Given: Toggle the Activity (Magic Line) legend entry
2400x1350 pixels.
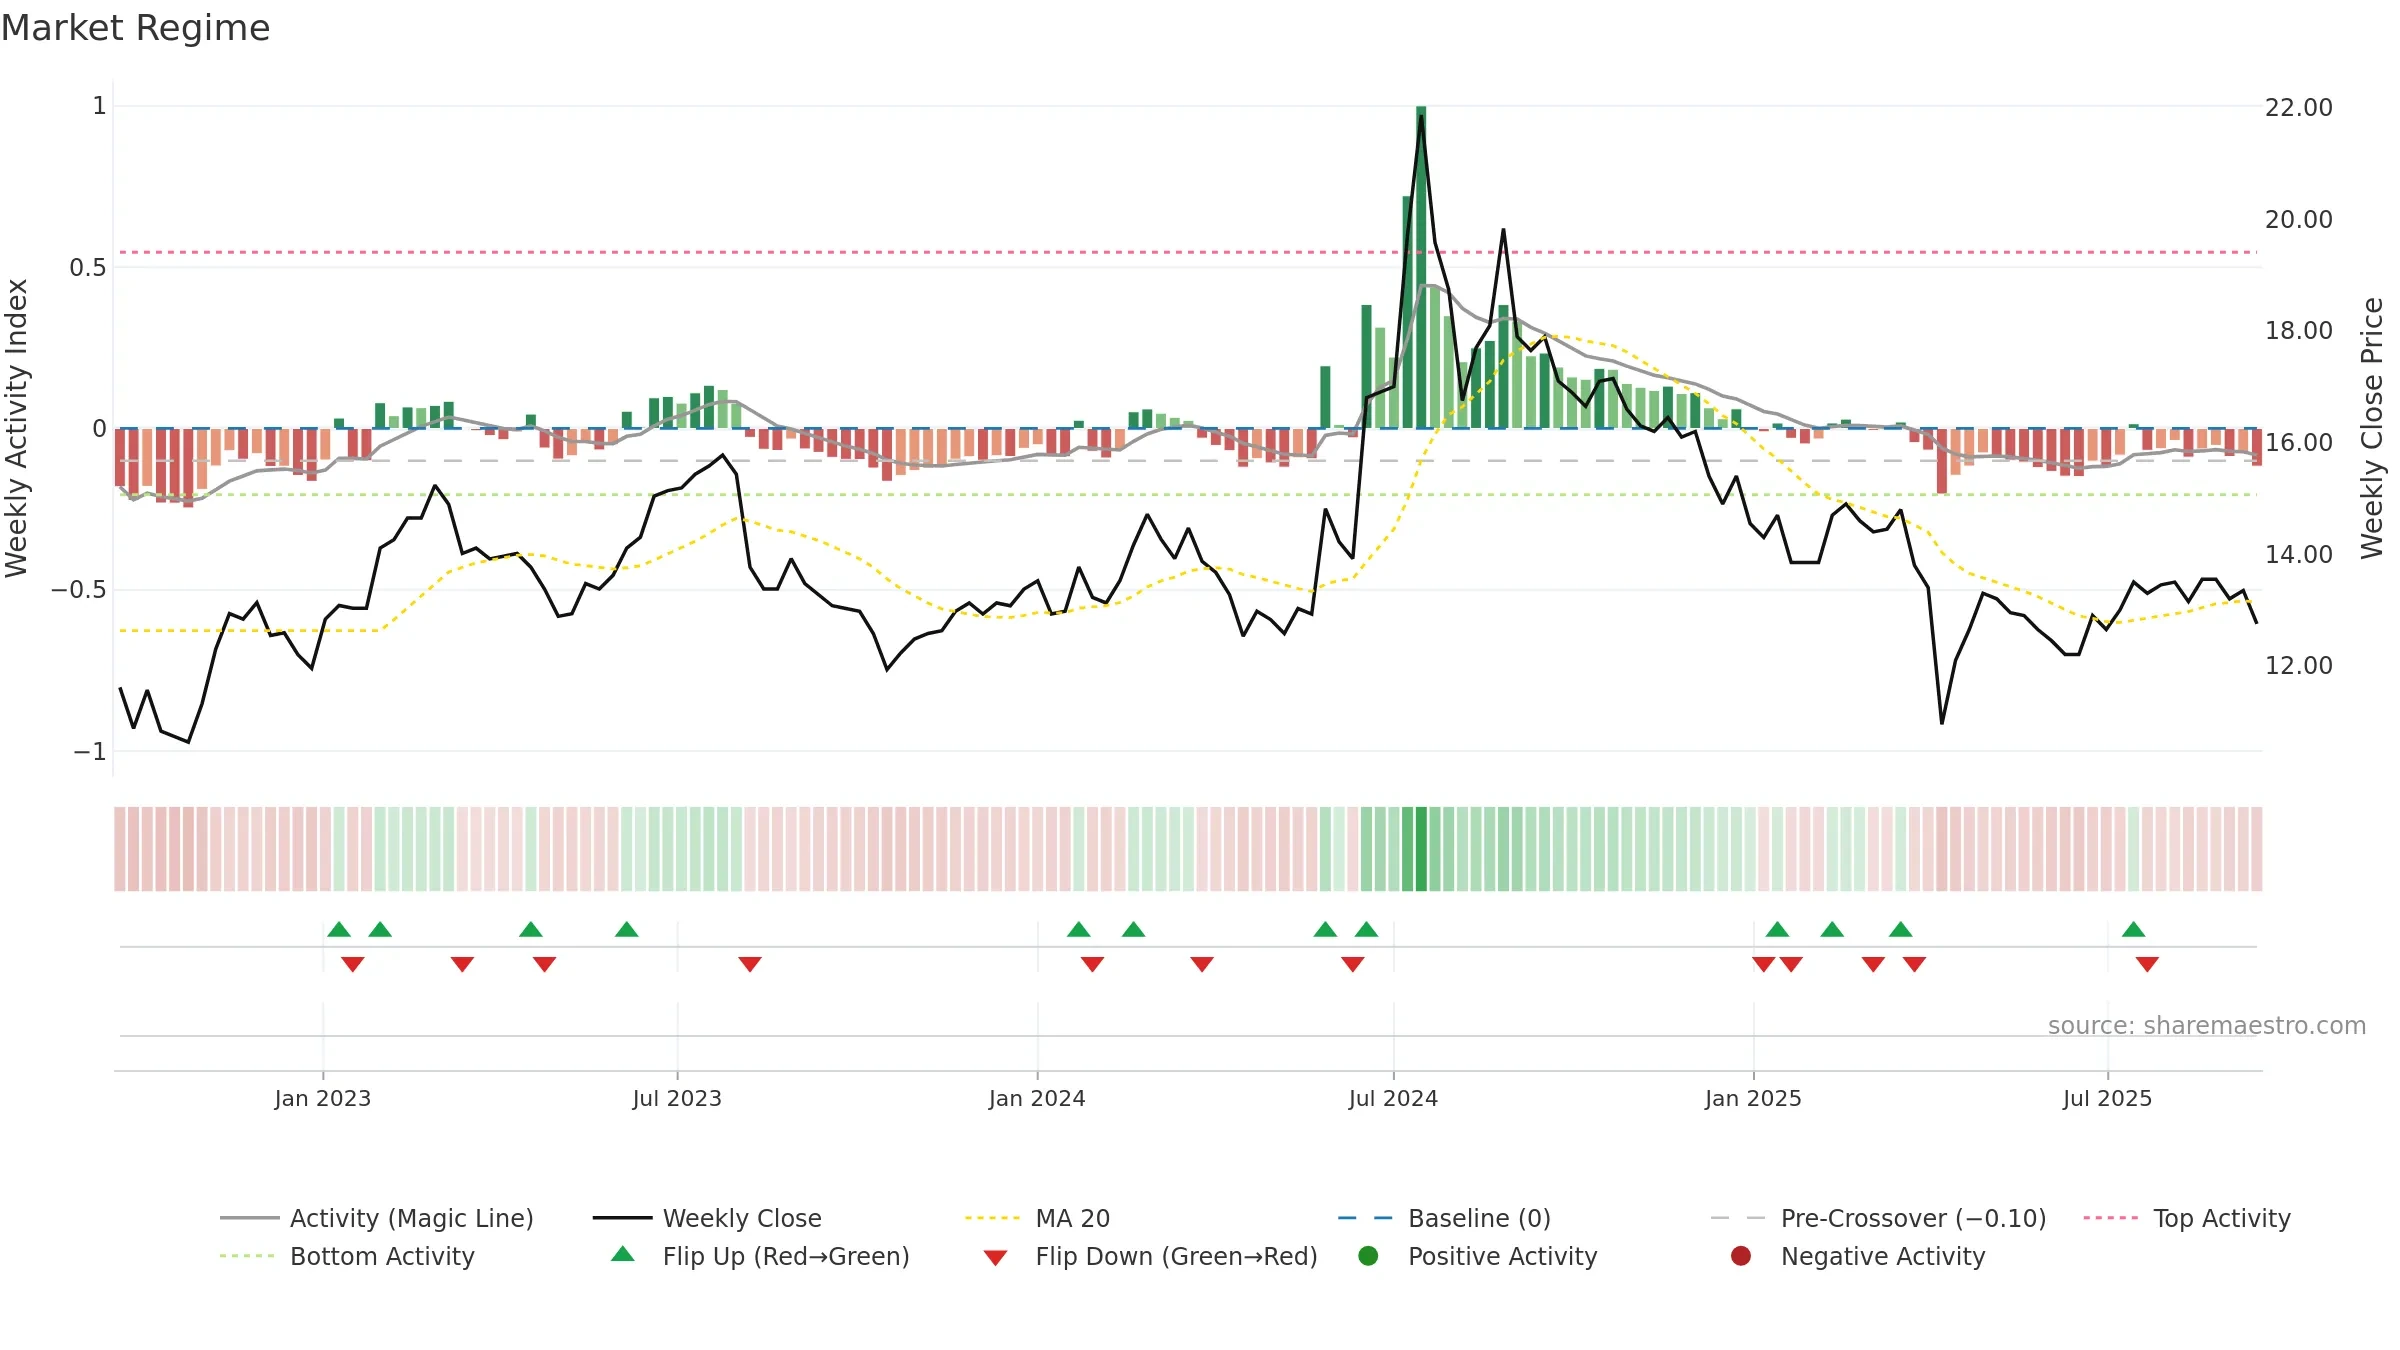Looking at the screenshot, I should click(377, 1218).
